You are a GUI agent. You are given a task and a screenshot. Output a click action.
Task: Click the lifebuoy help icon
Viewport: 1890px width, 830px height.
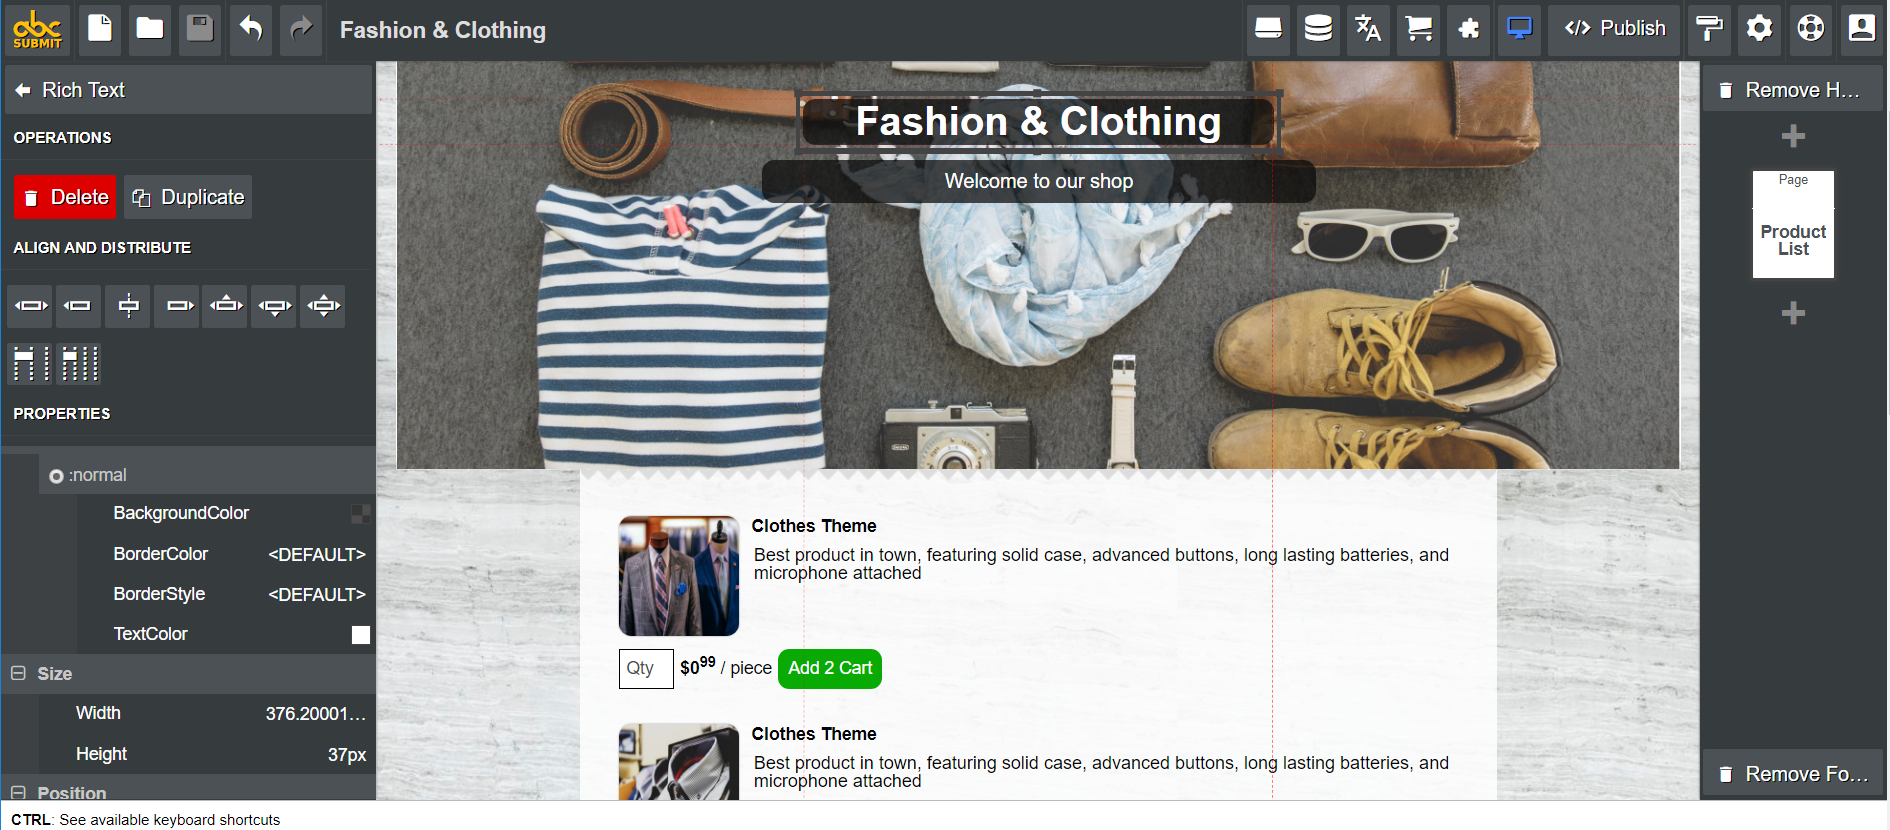(x=1810, y=28)
